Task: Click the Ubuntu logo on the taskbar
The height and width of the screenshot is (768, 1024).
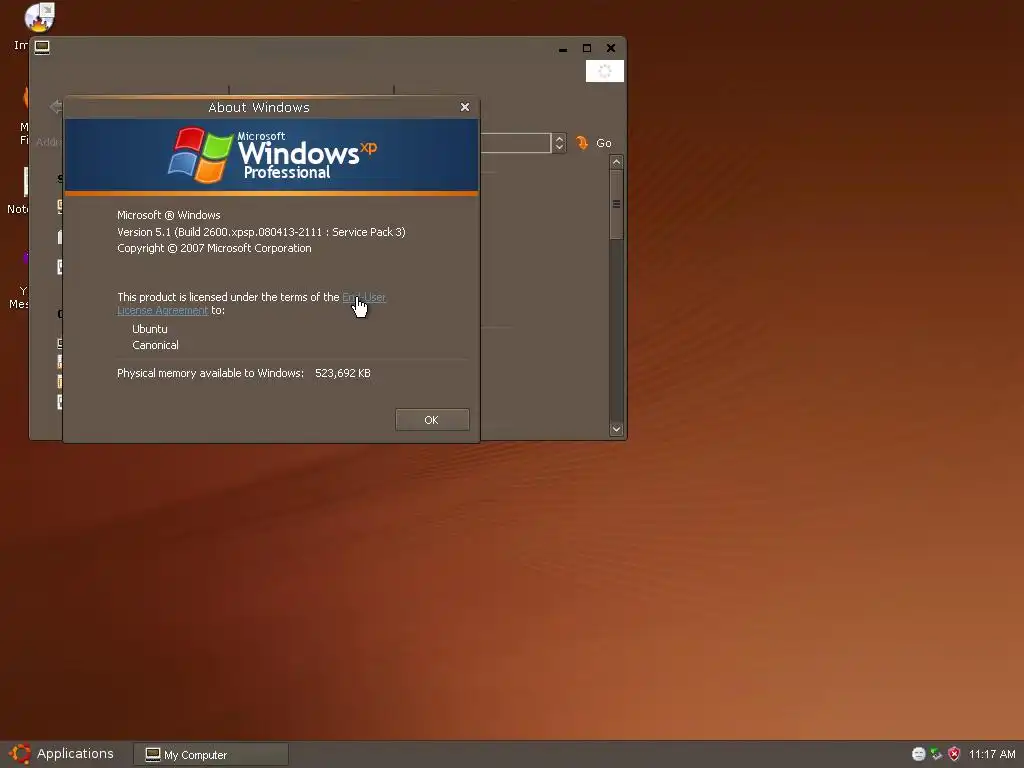Action: coord(20,754)
